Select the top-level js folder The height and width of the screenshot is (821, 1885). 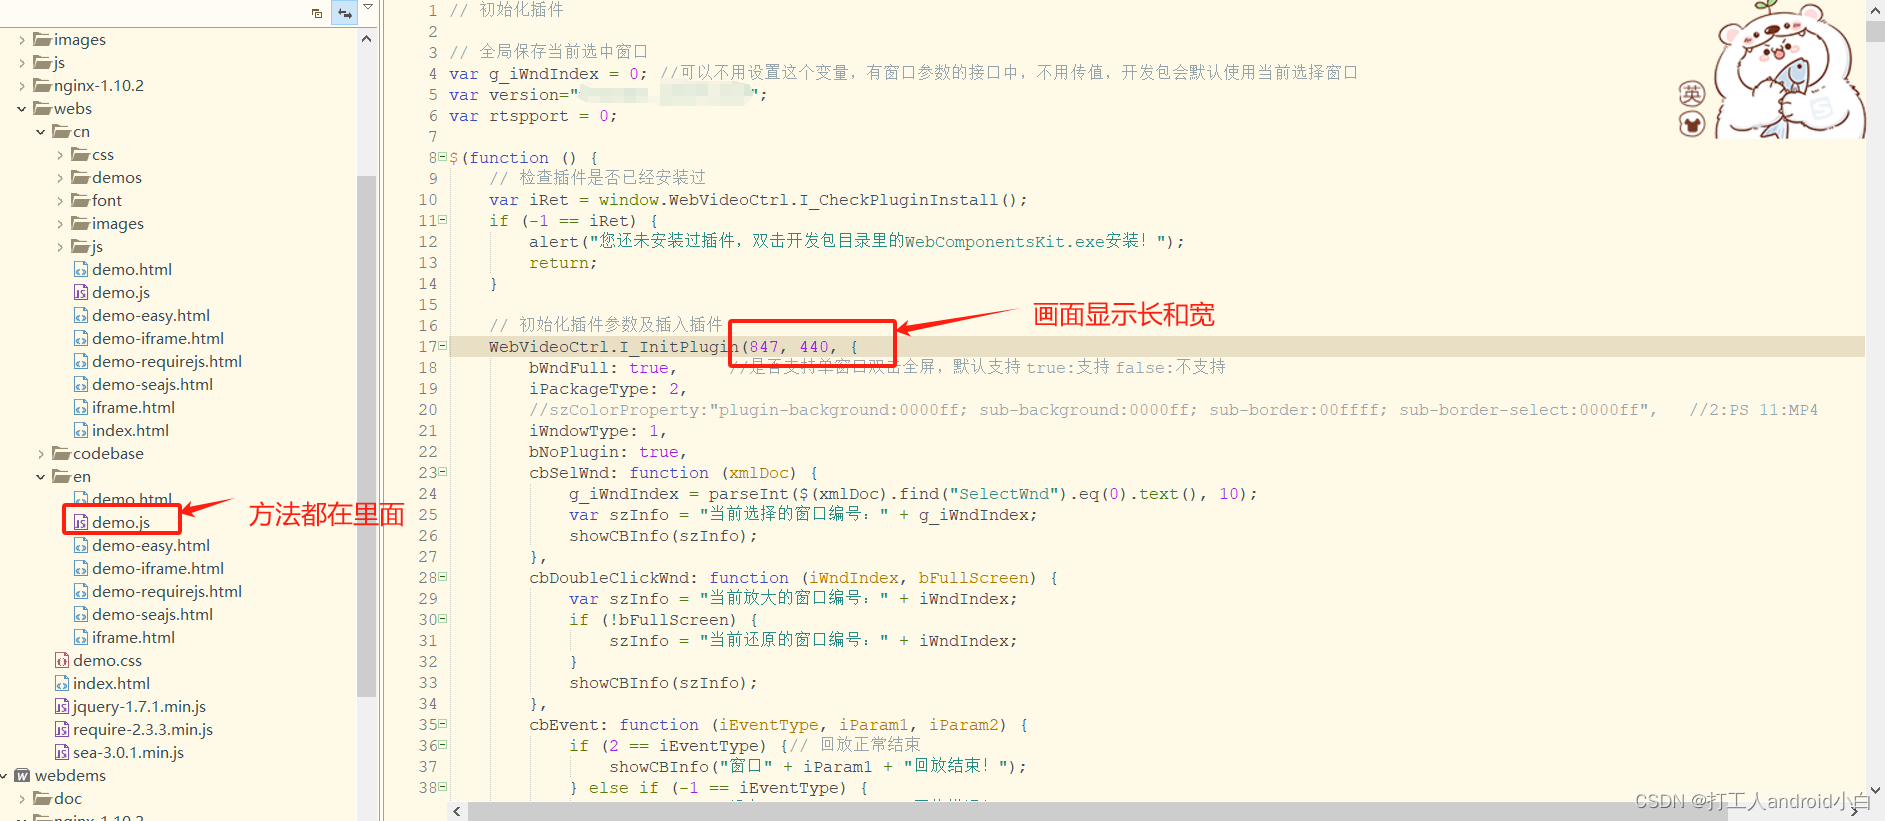pyautogui.click(x=49, y=63)
